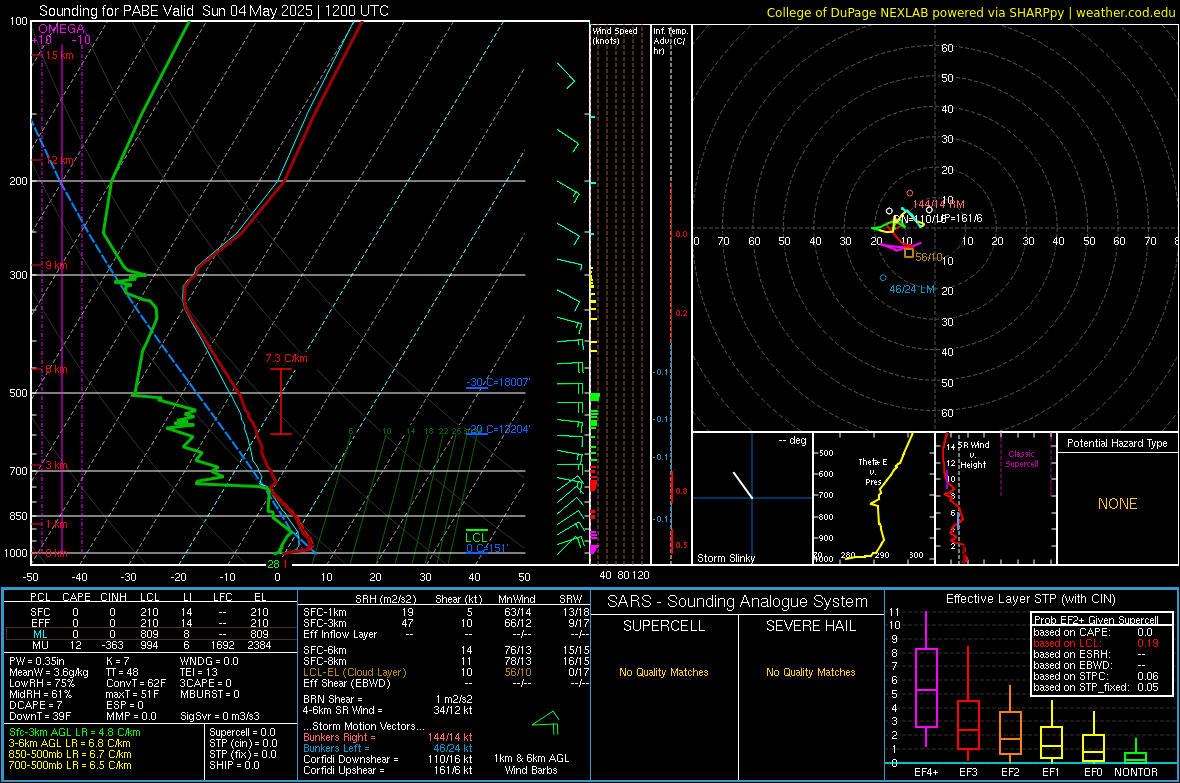
Task: Click the '144/14 RM' hodograph label
Action: coord(938,204)
